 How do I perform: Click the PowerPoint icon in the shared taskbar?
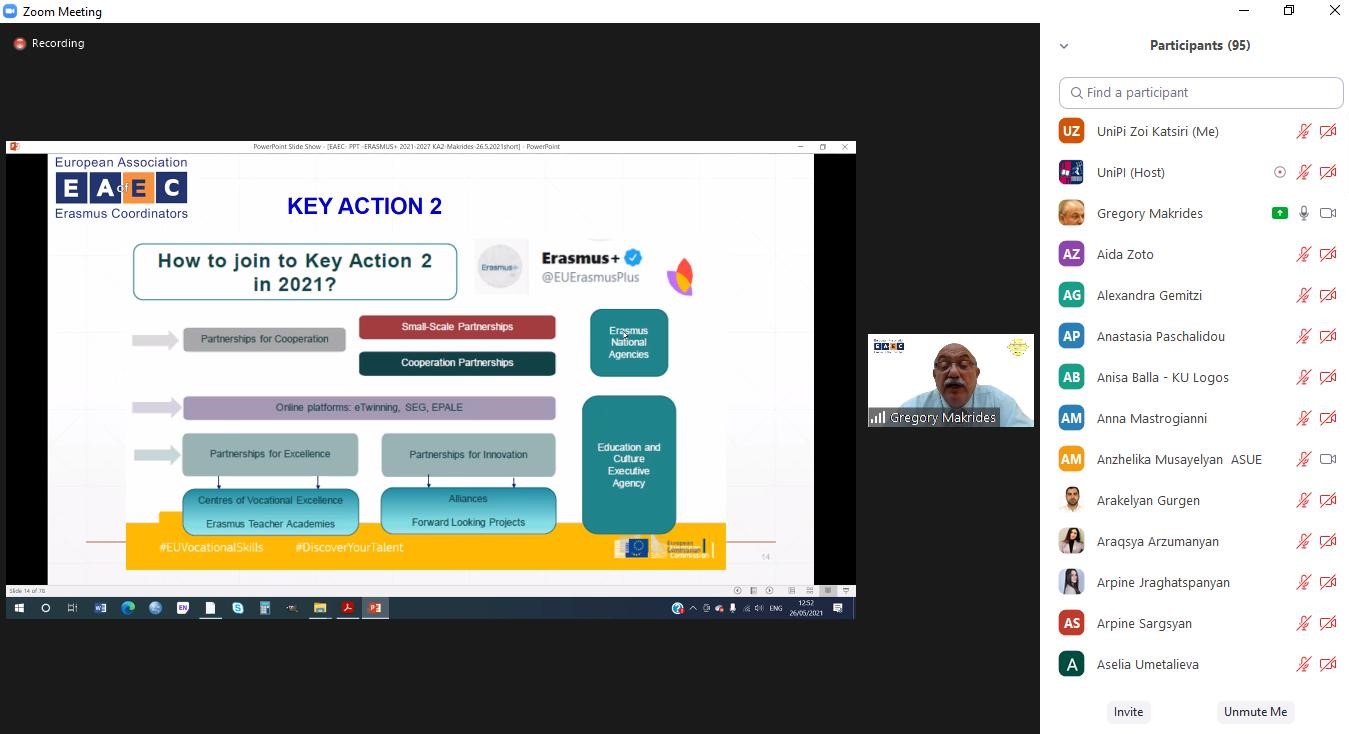375,608
